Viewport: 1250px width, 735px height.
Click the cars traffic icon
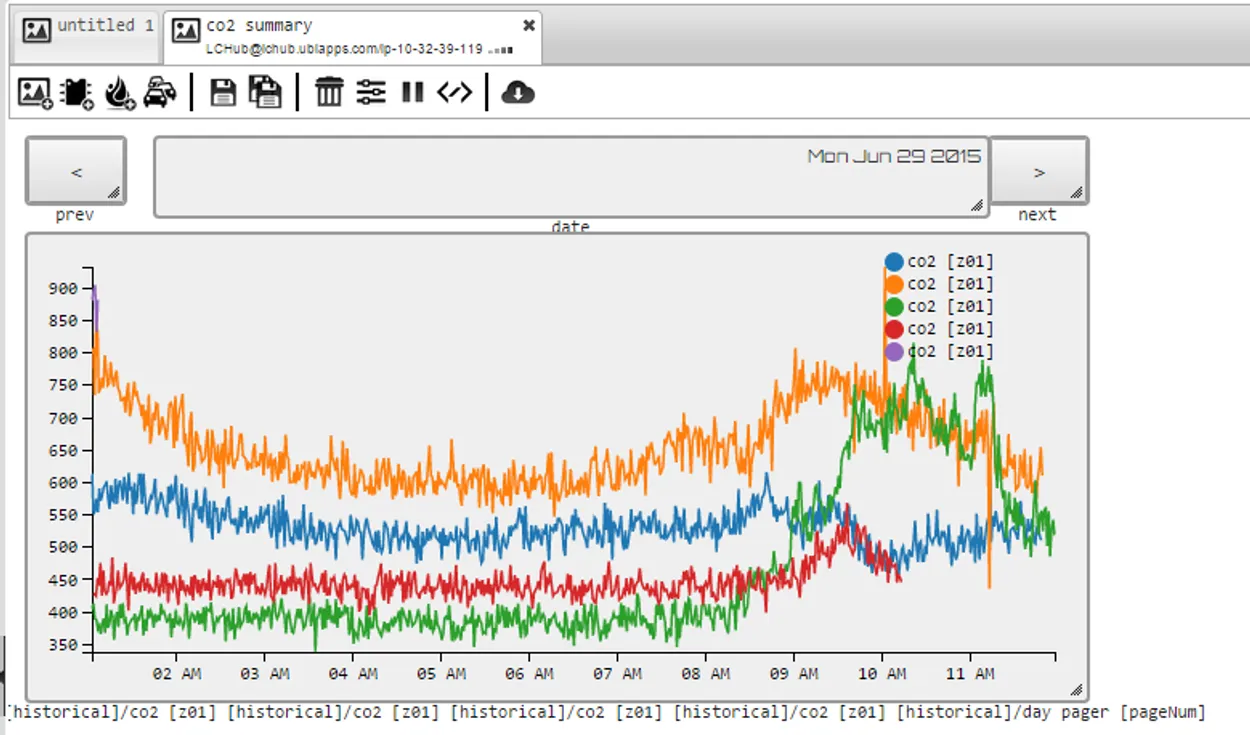pyautogui.click(x=160, y=93)
